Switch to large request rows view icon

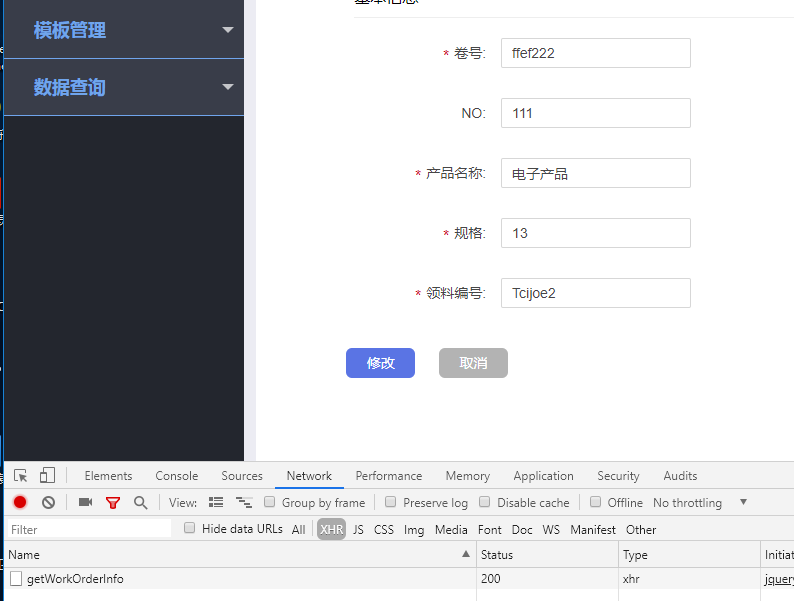click(x=216, y=502)
